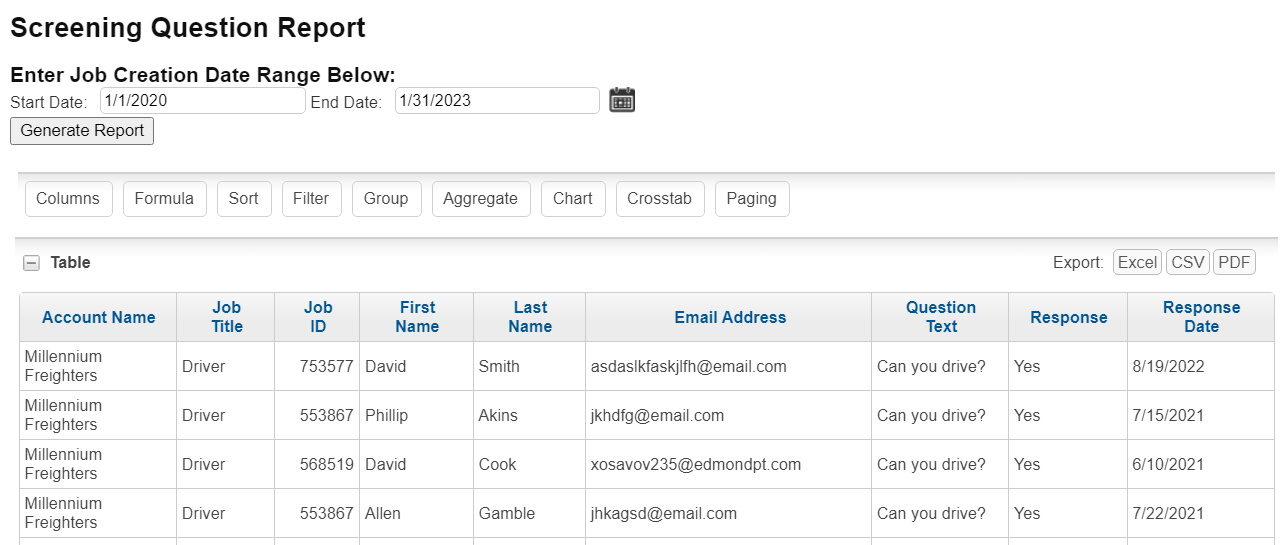Open the Paging options
Image resolution: width=1287 pixels, height=545 pixels.
pos(751,199)
